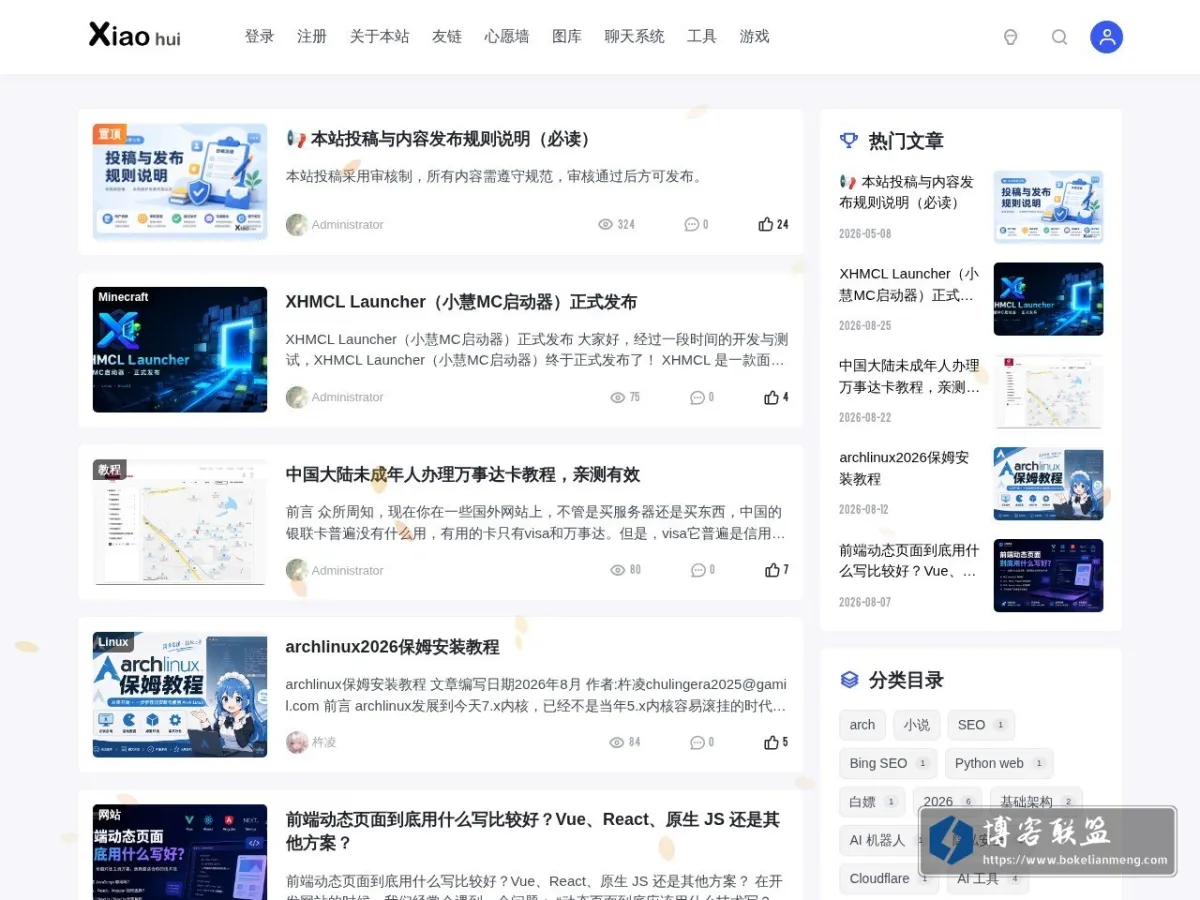Select the Python web category tag
The height and width of the screenshot is (900, 1200).
(999, 763)
